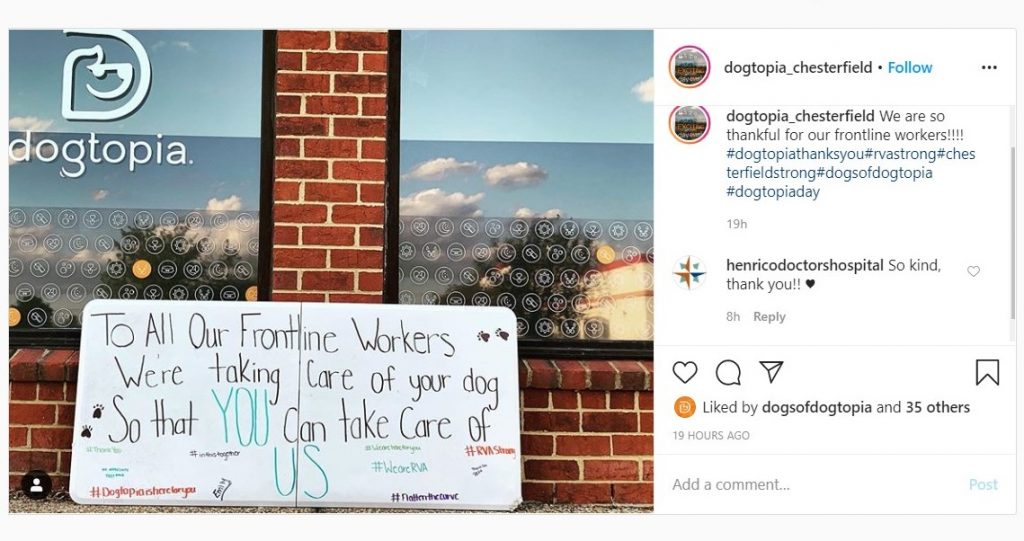
Task: Open comments via speech bubble icon
Action: pyautogui.click(x=728, y=372)
